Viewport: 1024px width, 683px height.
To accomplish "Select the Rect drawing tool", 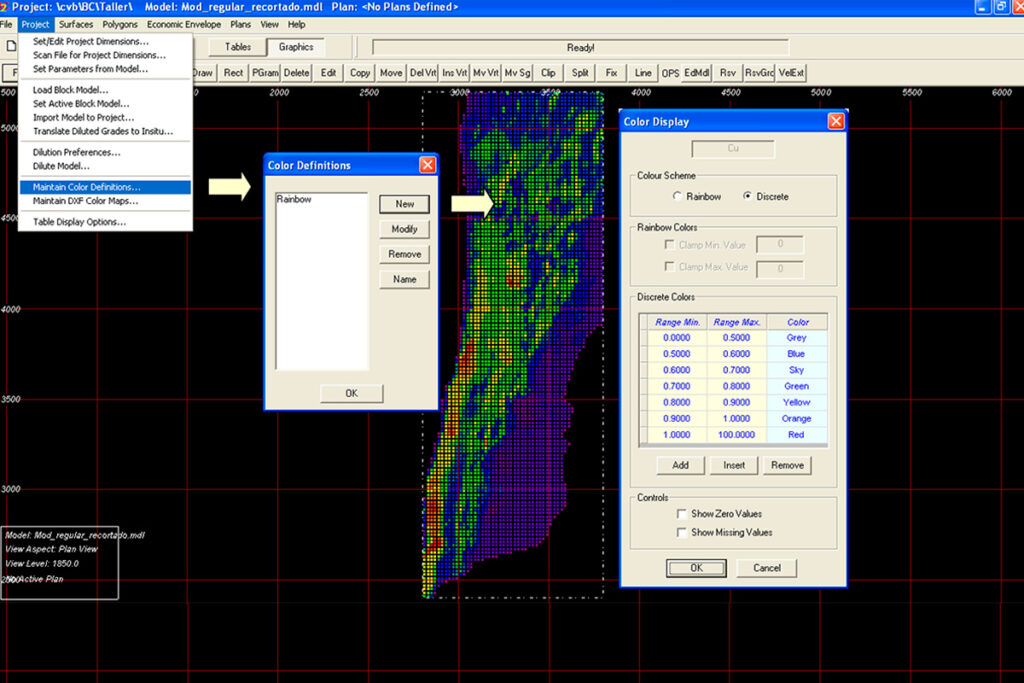I will pos(233,73).
